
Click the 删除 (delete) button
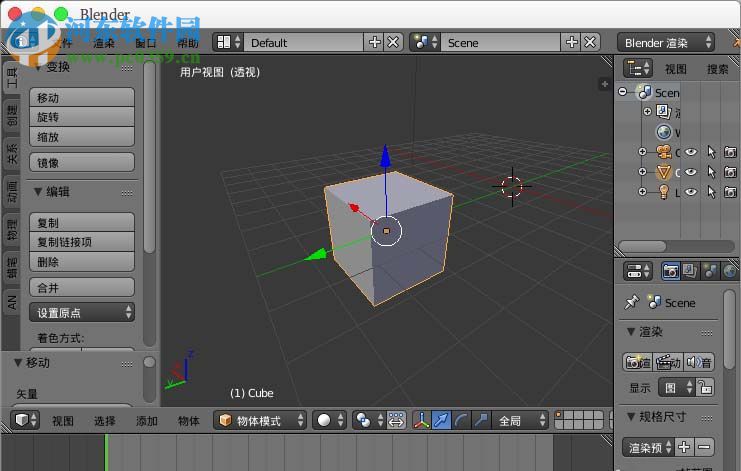click(x=82, y=262)
